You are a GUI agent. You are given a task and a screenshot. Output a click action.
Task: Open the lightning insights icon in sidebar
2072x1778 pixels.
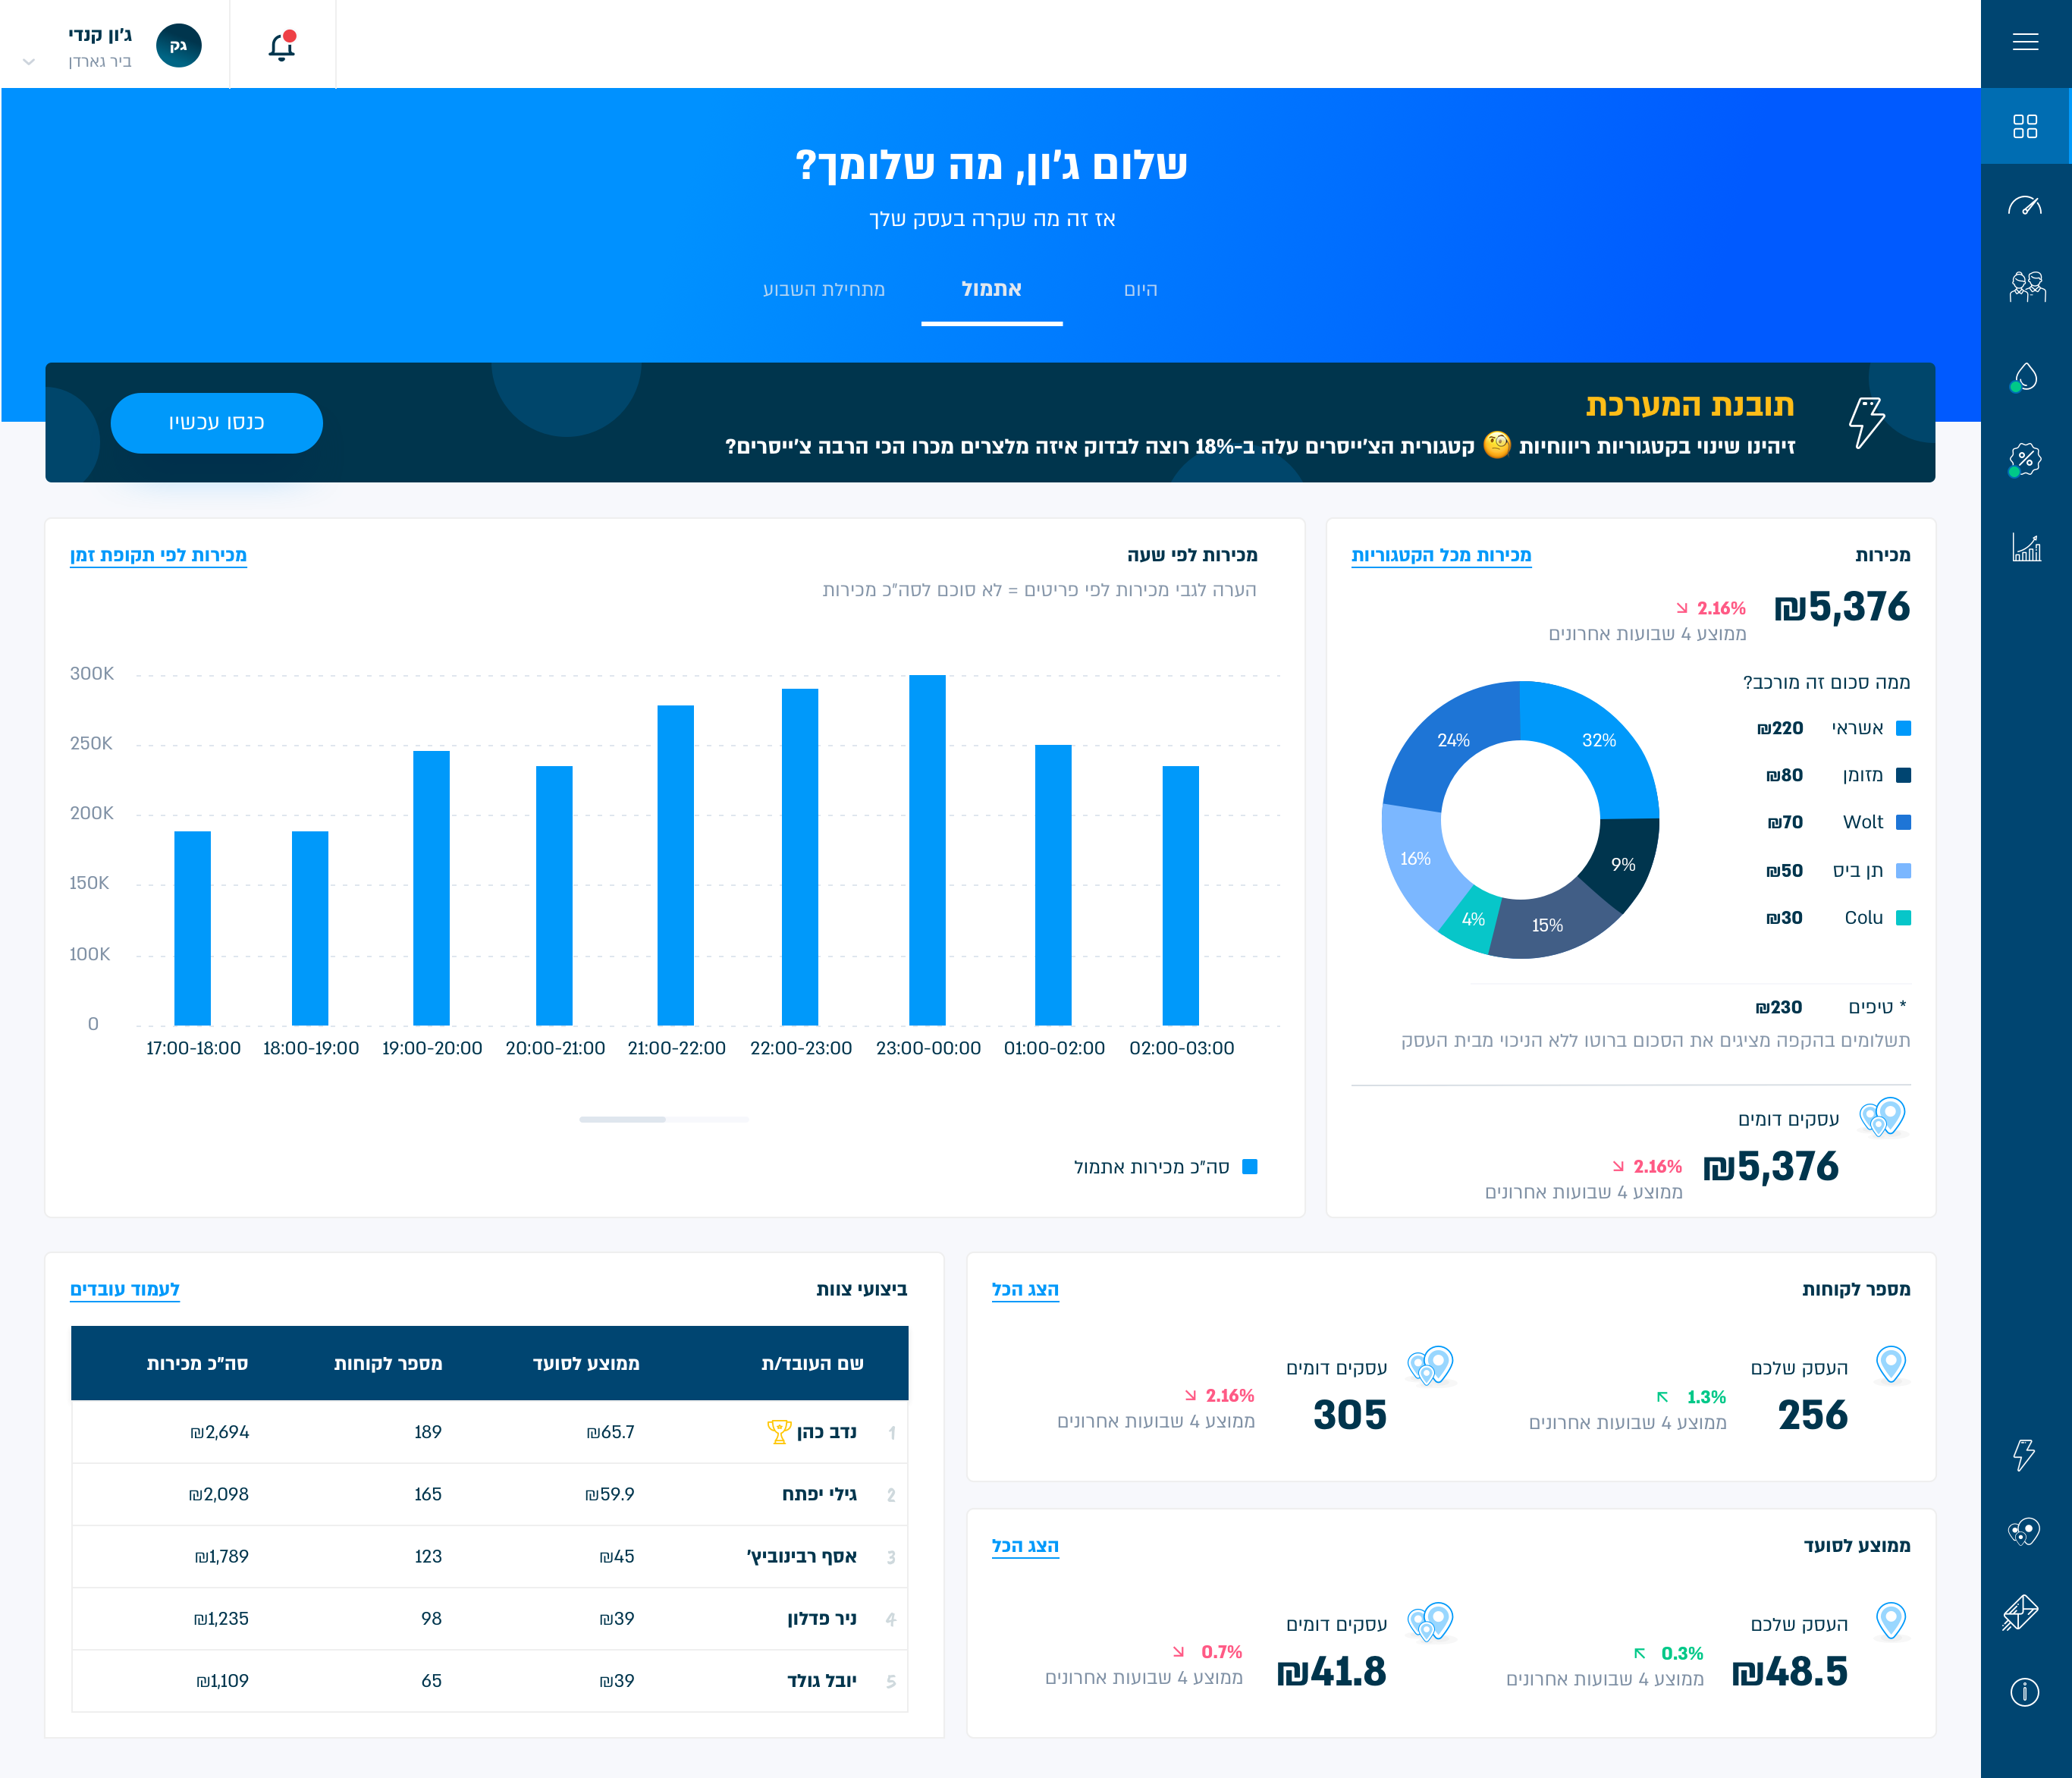2024,1455
